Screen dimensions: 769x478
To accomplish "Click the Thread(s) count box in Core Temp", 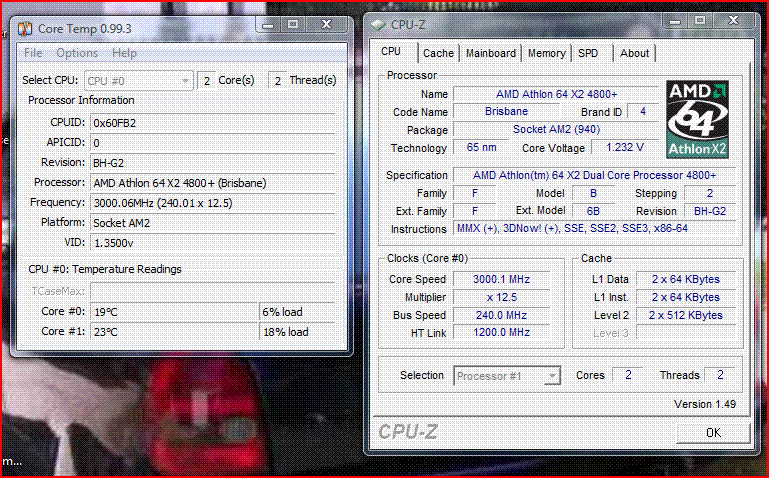I will tap(278, 80).
